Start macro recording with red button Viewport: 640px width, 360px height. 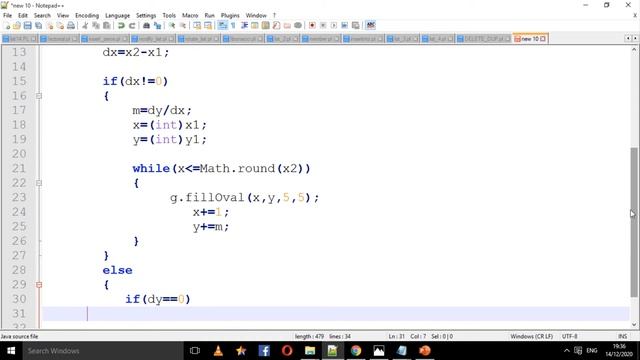pyautogui.click(x=312, y=25)
